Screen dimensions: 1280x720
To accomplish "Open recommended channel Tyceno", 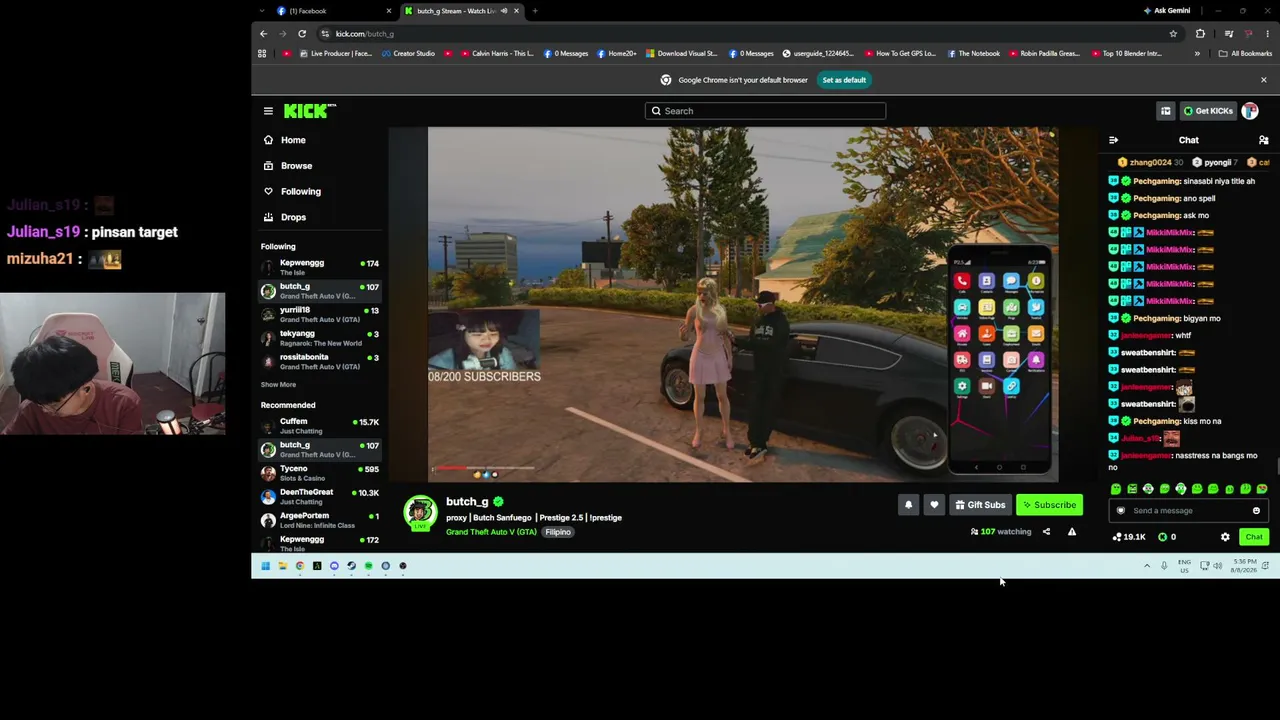I will (x=320, y=473).
